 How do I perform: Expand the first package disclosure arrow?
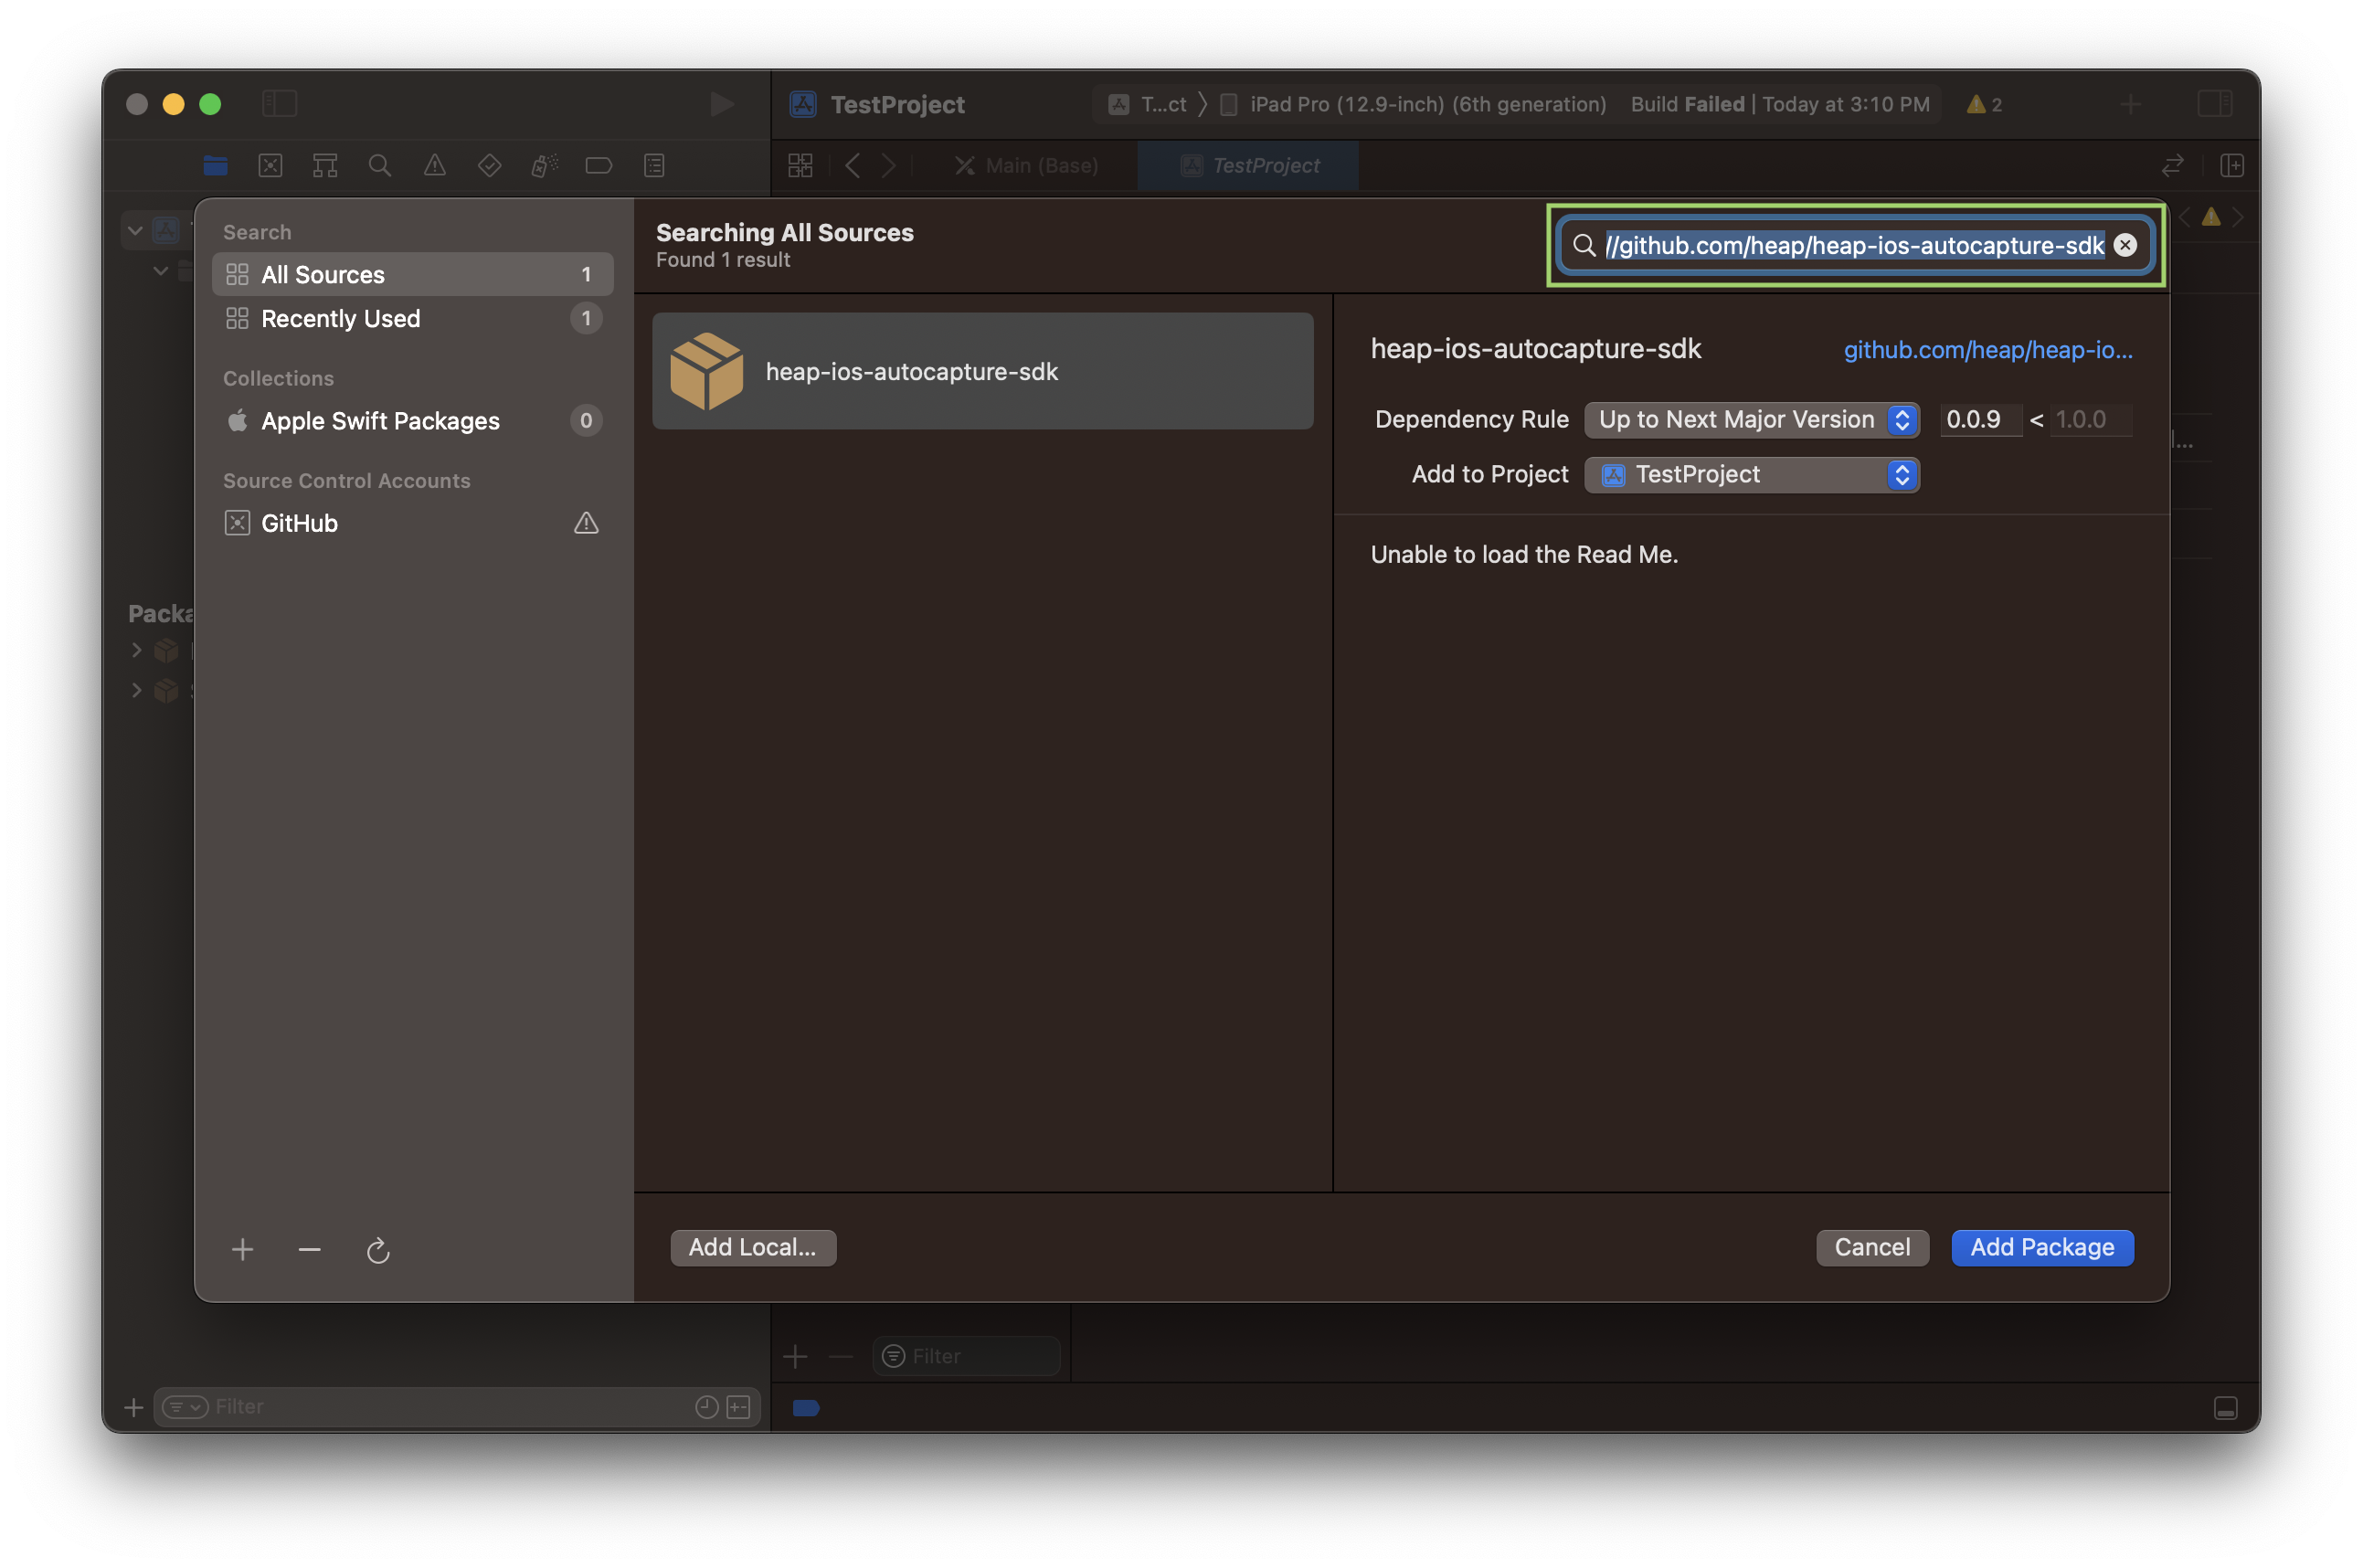(137, 650)
